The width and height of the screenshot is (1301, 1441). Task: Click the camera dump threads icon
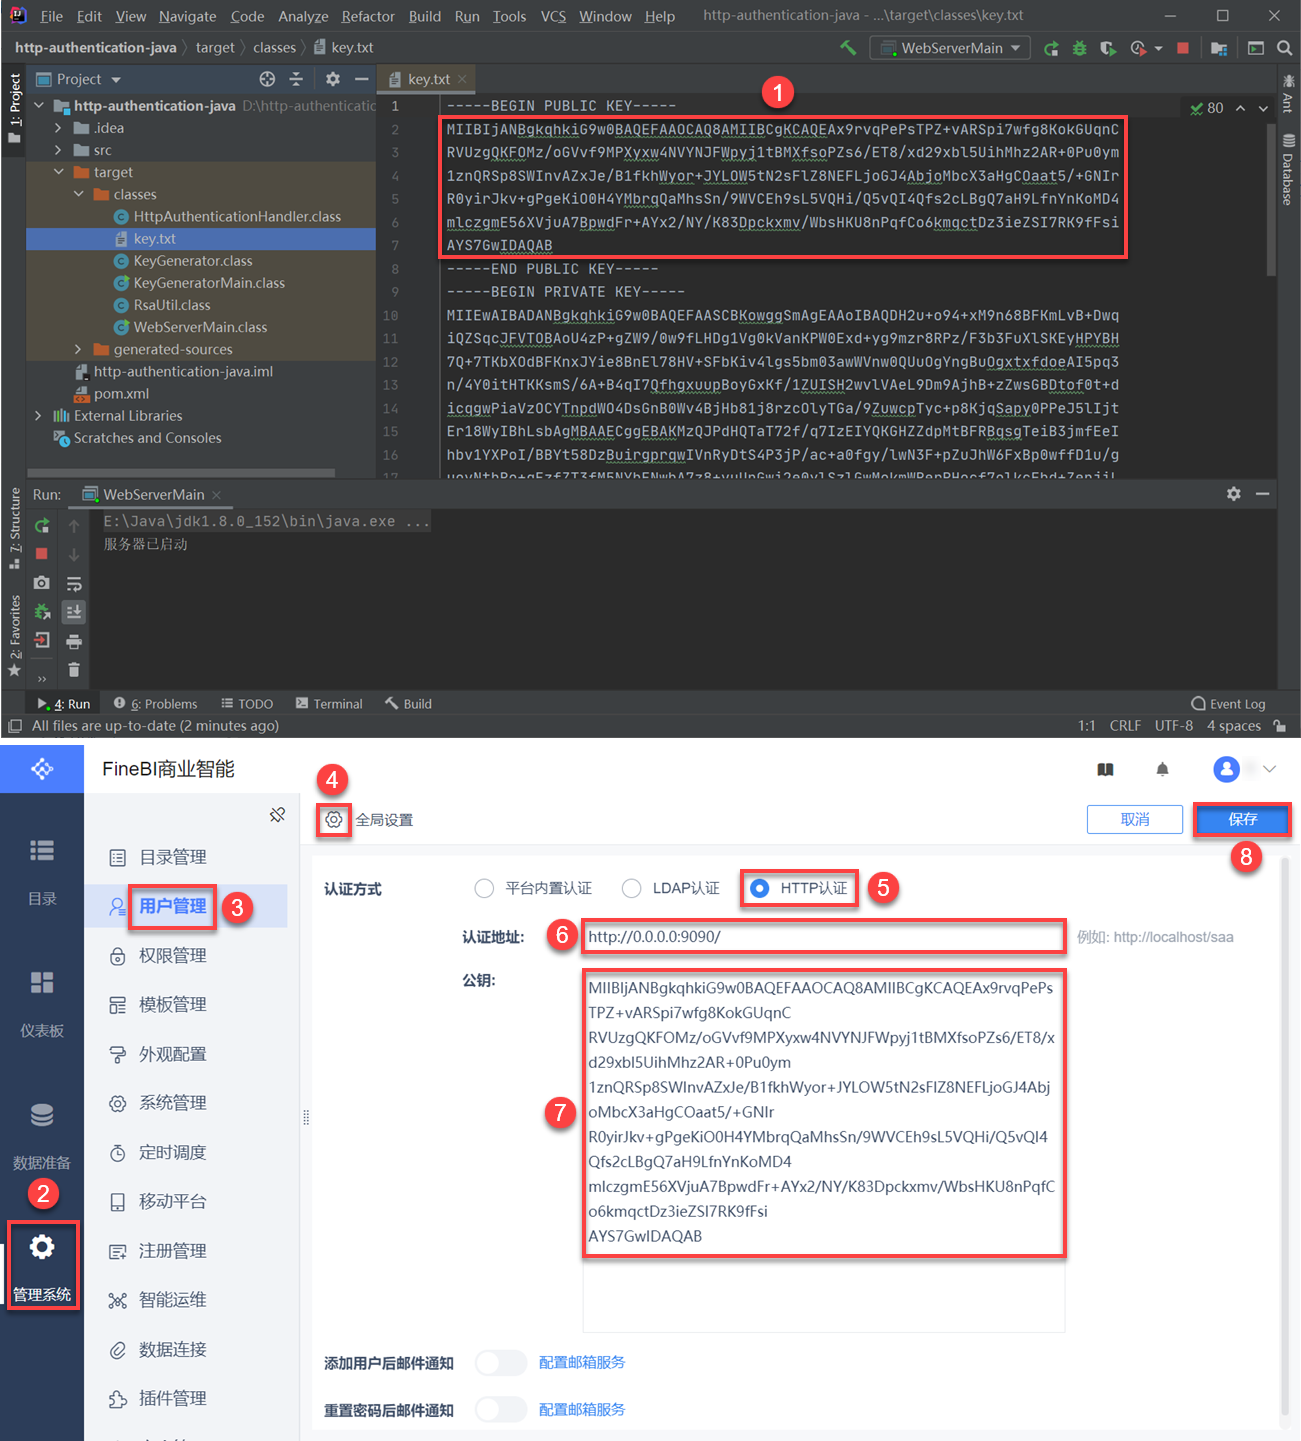(x=42, y=582)
